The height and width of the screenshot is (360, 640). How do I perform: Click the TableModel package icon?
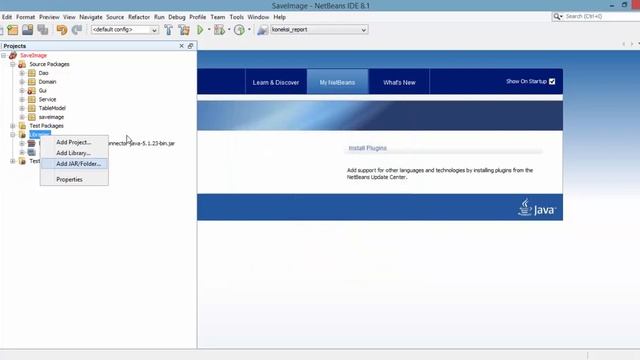(31, 108)
